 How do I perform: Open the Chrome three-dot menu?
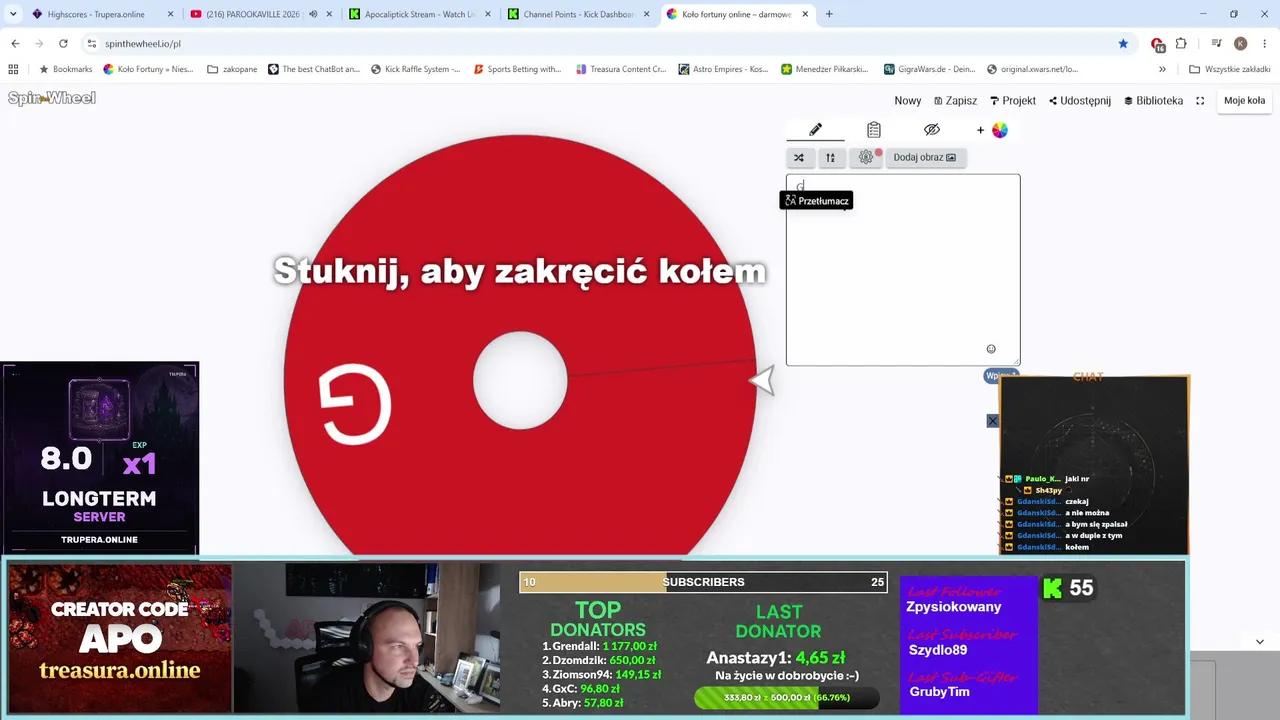tap(1265, 44)
